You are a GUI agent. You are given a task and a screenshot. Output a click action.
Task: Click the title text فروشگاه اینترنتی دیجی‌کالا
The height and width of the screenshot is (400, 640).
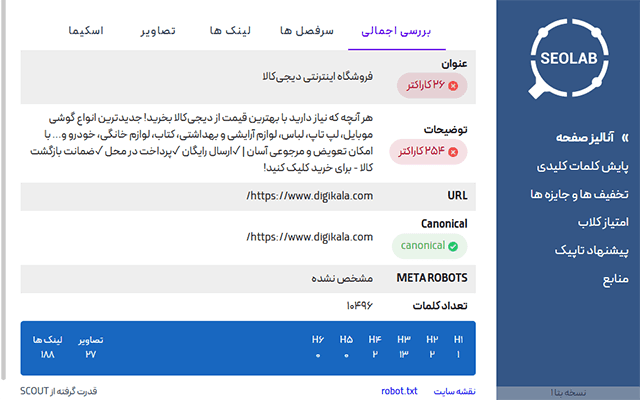tap(318, 76)
